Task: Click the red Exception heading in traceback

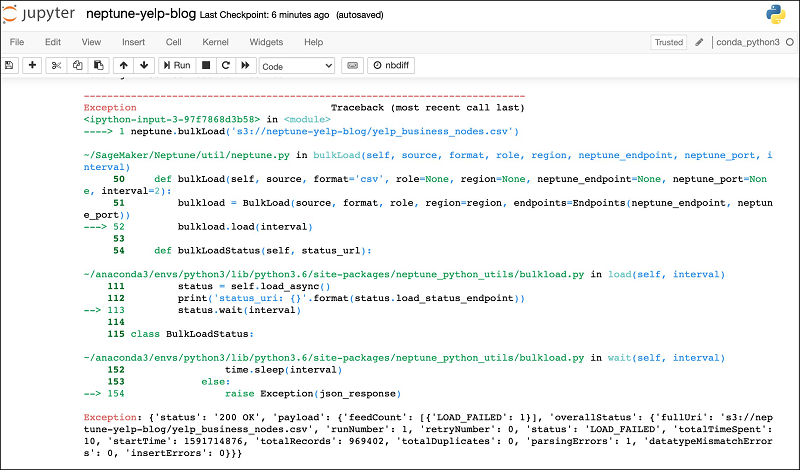Action: [110, 108]
